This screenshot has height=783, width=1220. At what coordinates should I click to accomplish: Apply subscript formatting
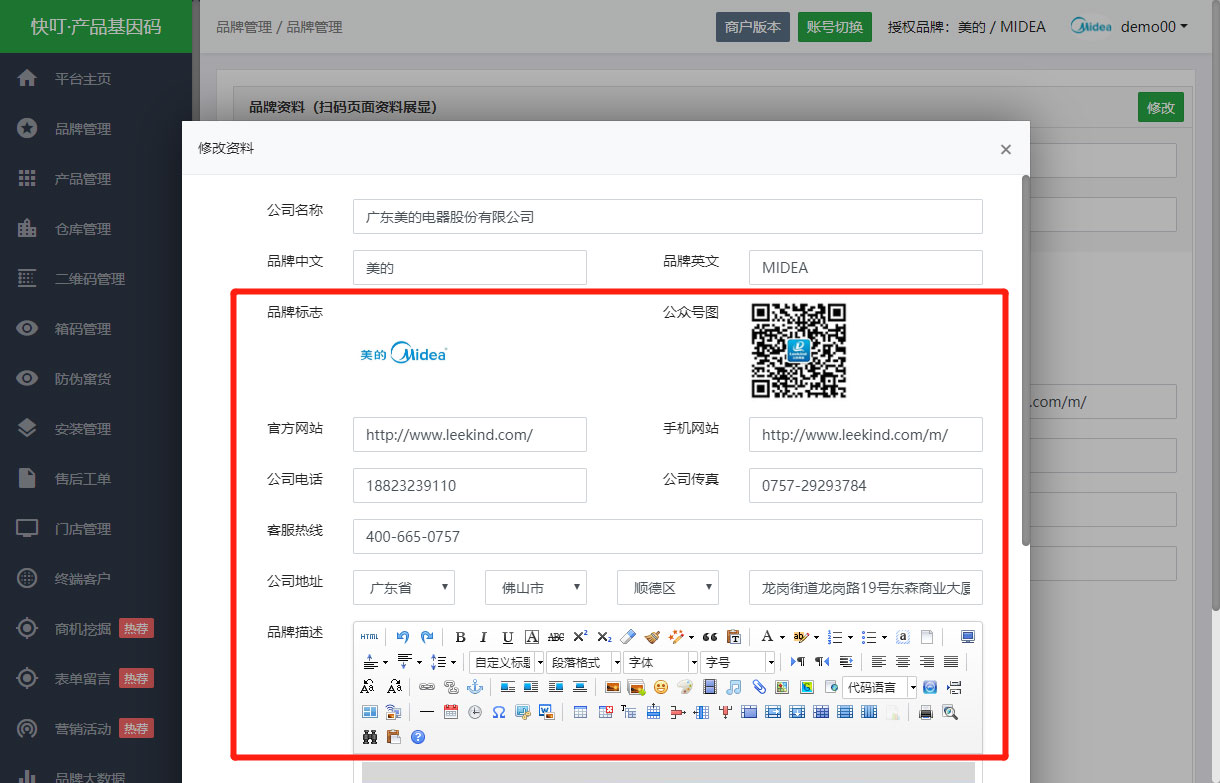pyautogui.click(x=604, y=637)
